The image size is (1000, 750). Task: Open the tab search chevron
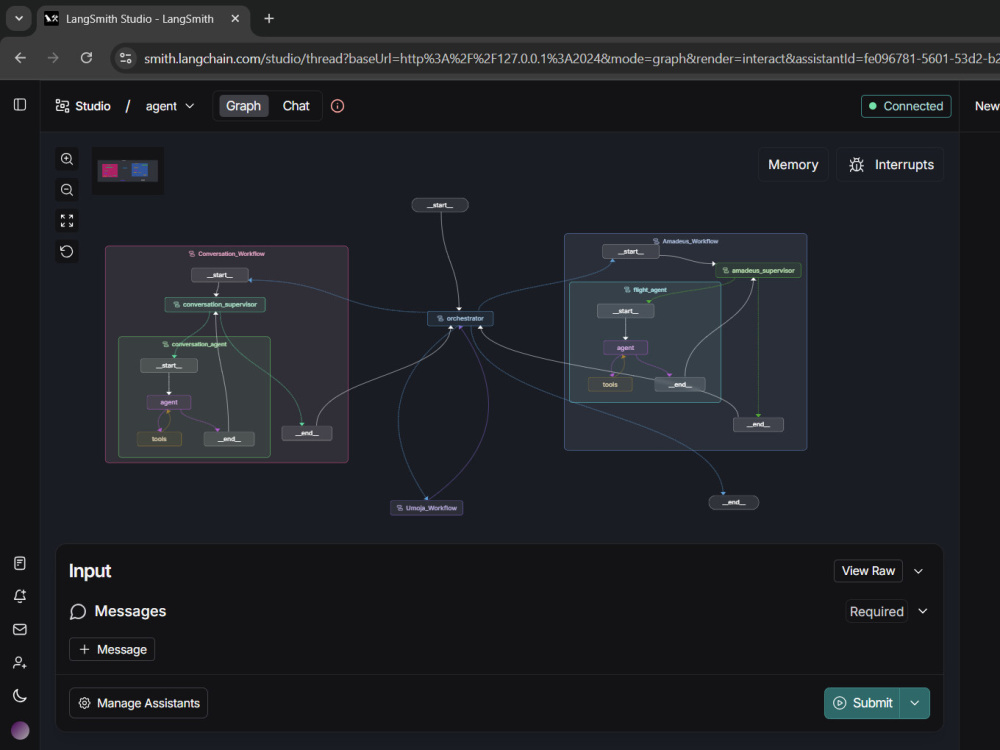18,18
